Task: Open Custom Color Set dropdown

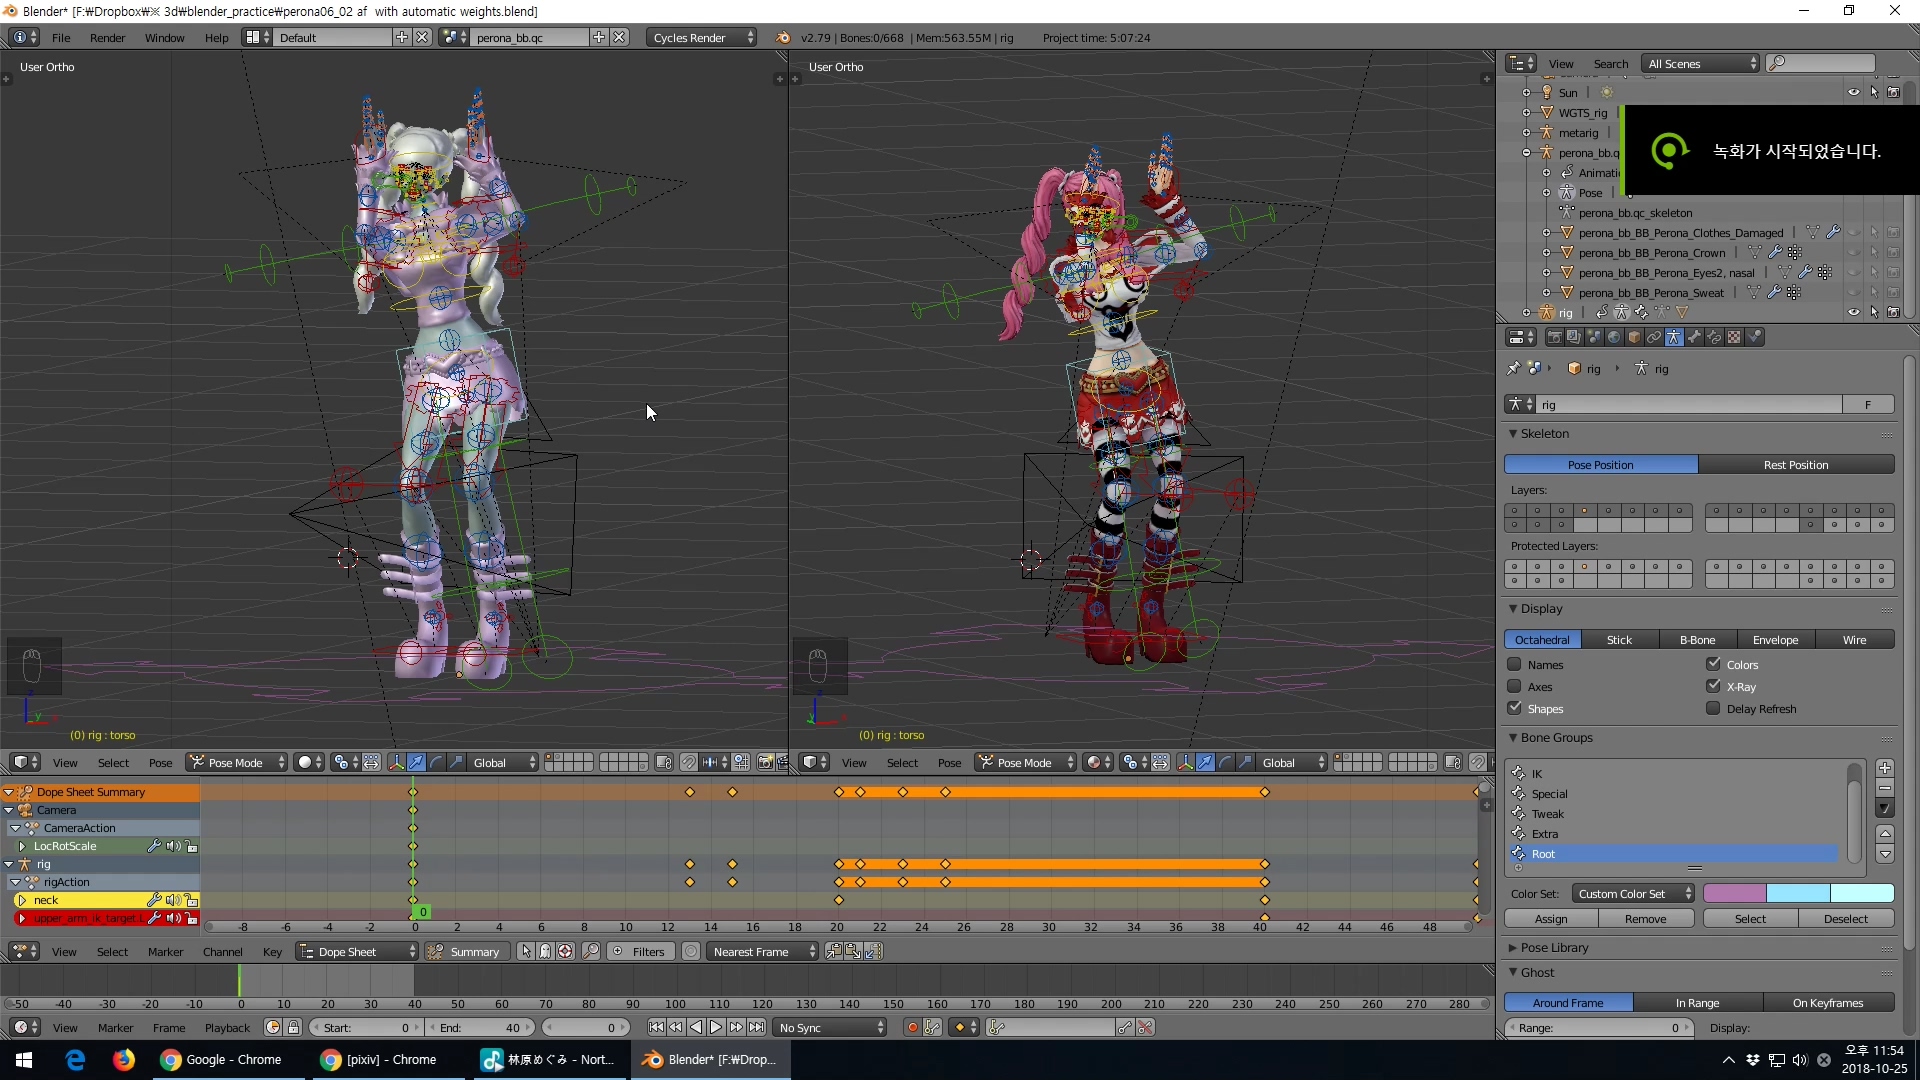Action: [1632, 893]
